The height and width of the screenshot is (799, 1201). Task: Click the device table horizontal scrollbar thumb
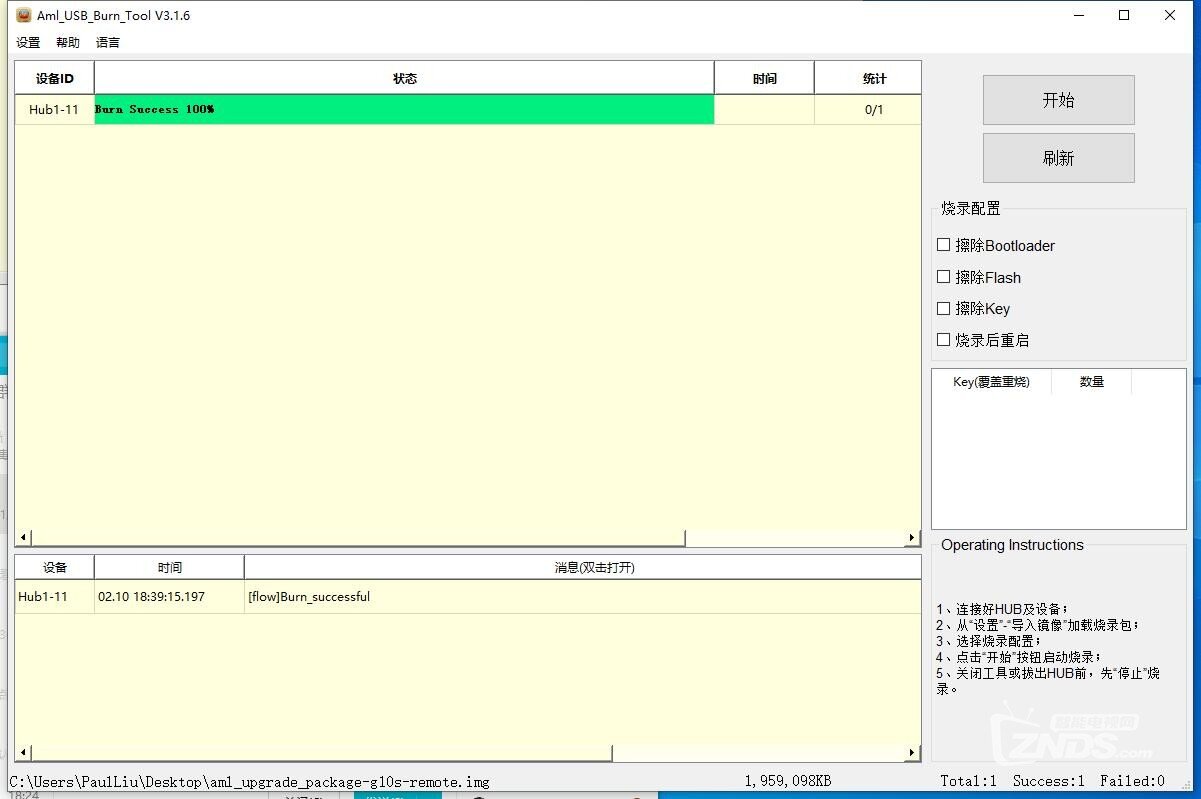click(x=358, y=538)
